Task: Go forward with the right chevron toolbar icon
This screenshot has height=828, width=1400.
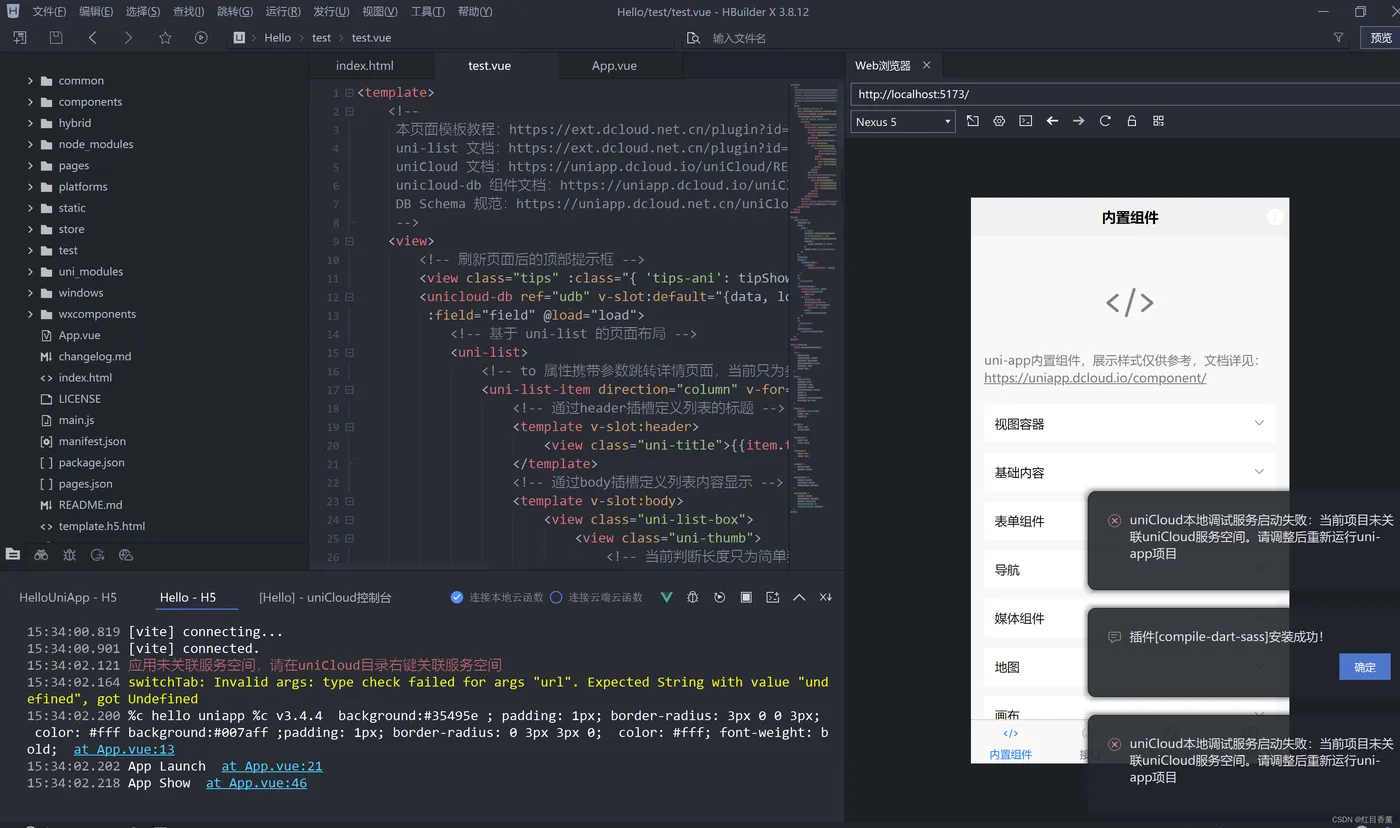Action: (128, 38)
